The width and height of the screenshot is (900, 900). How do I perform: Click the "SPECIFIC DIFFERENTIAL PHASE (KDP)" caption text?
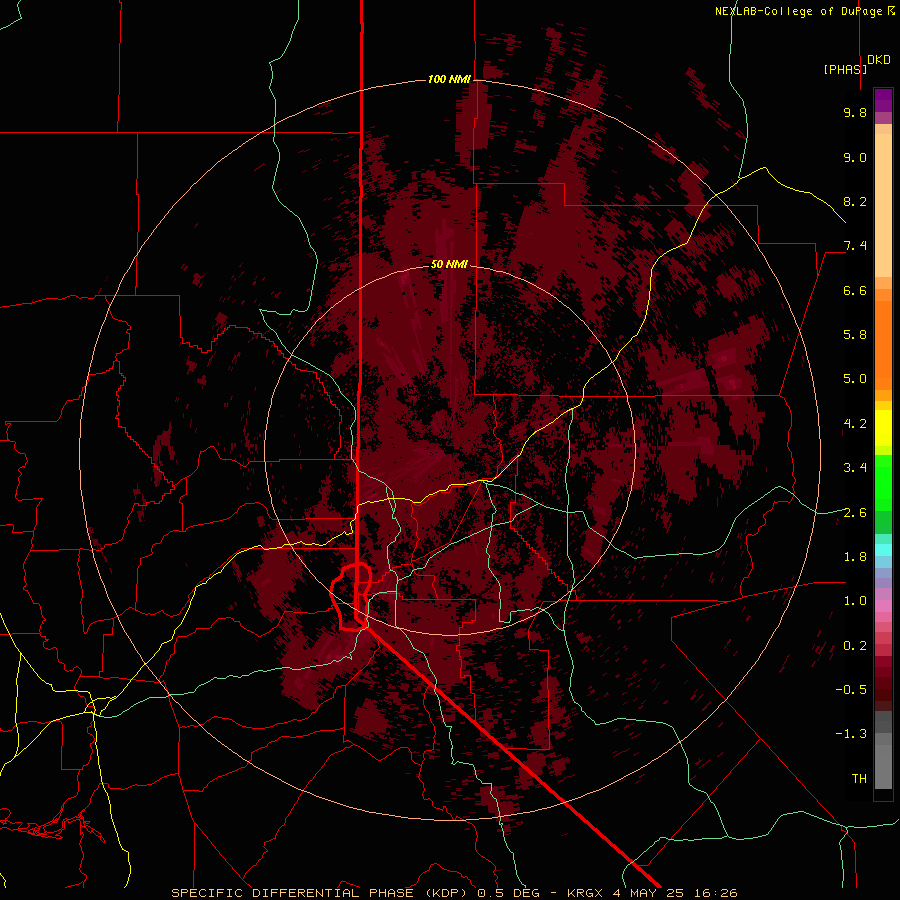(x=319, y=893)
